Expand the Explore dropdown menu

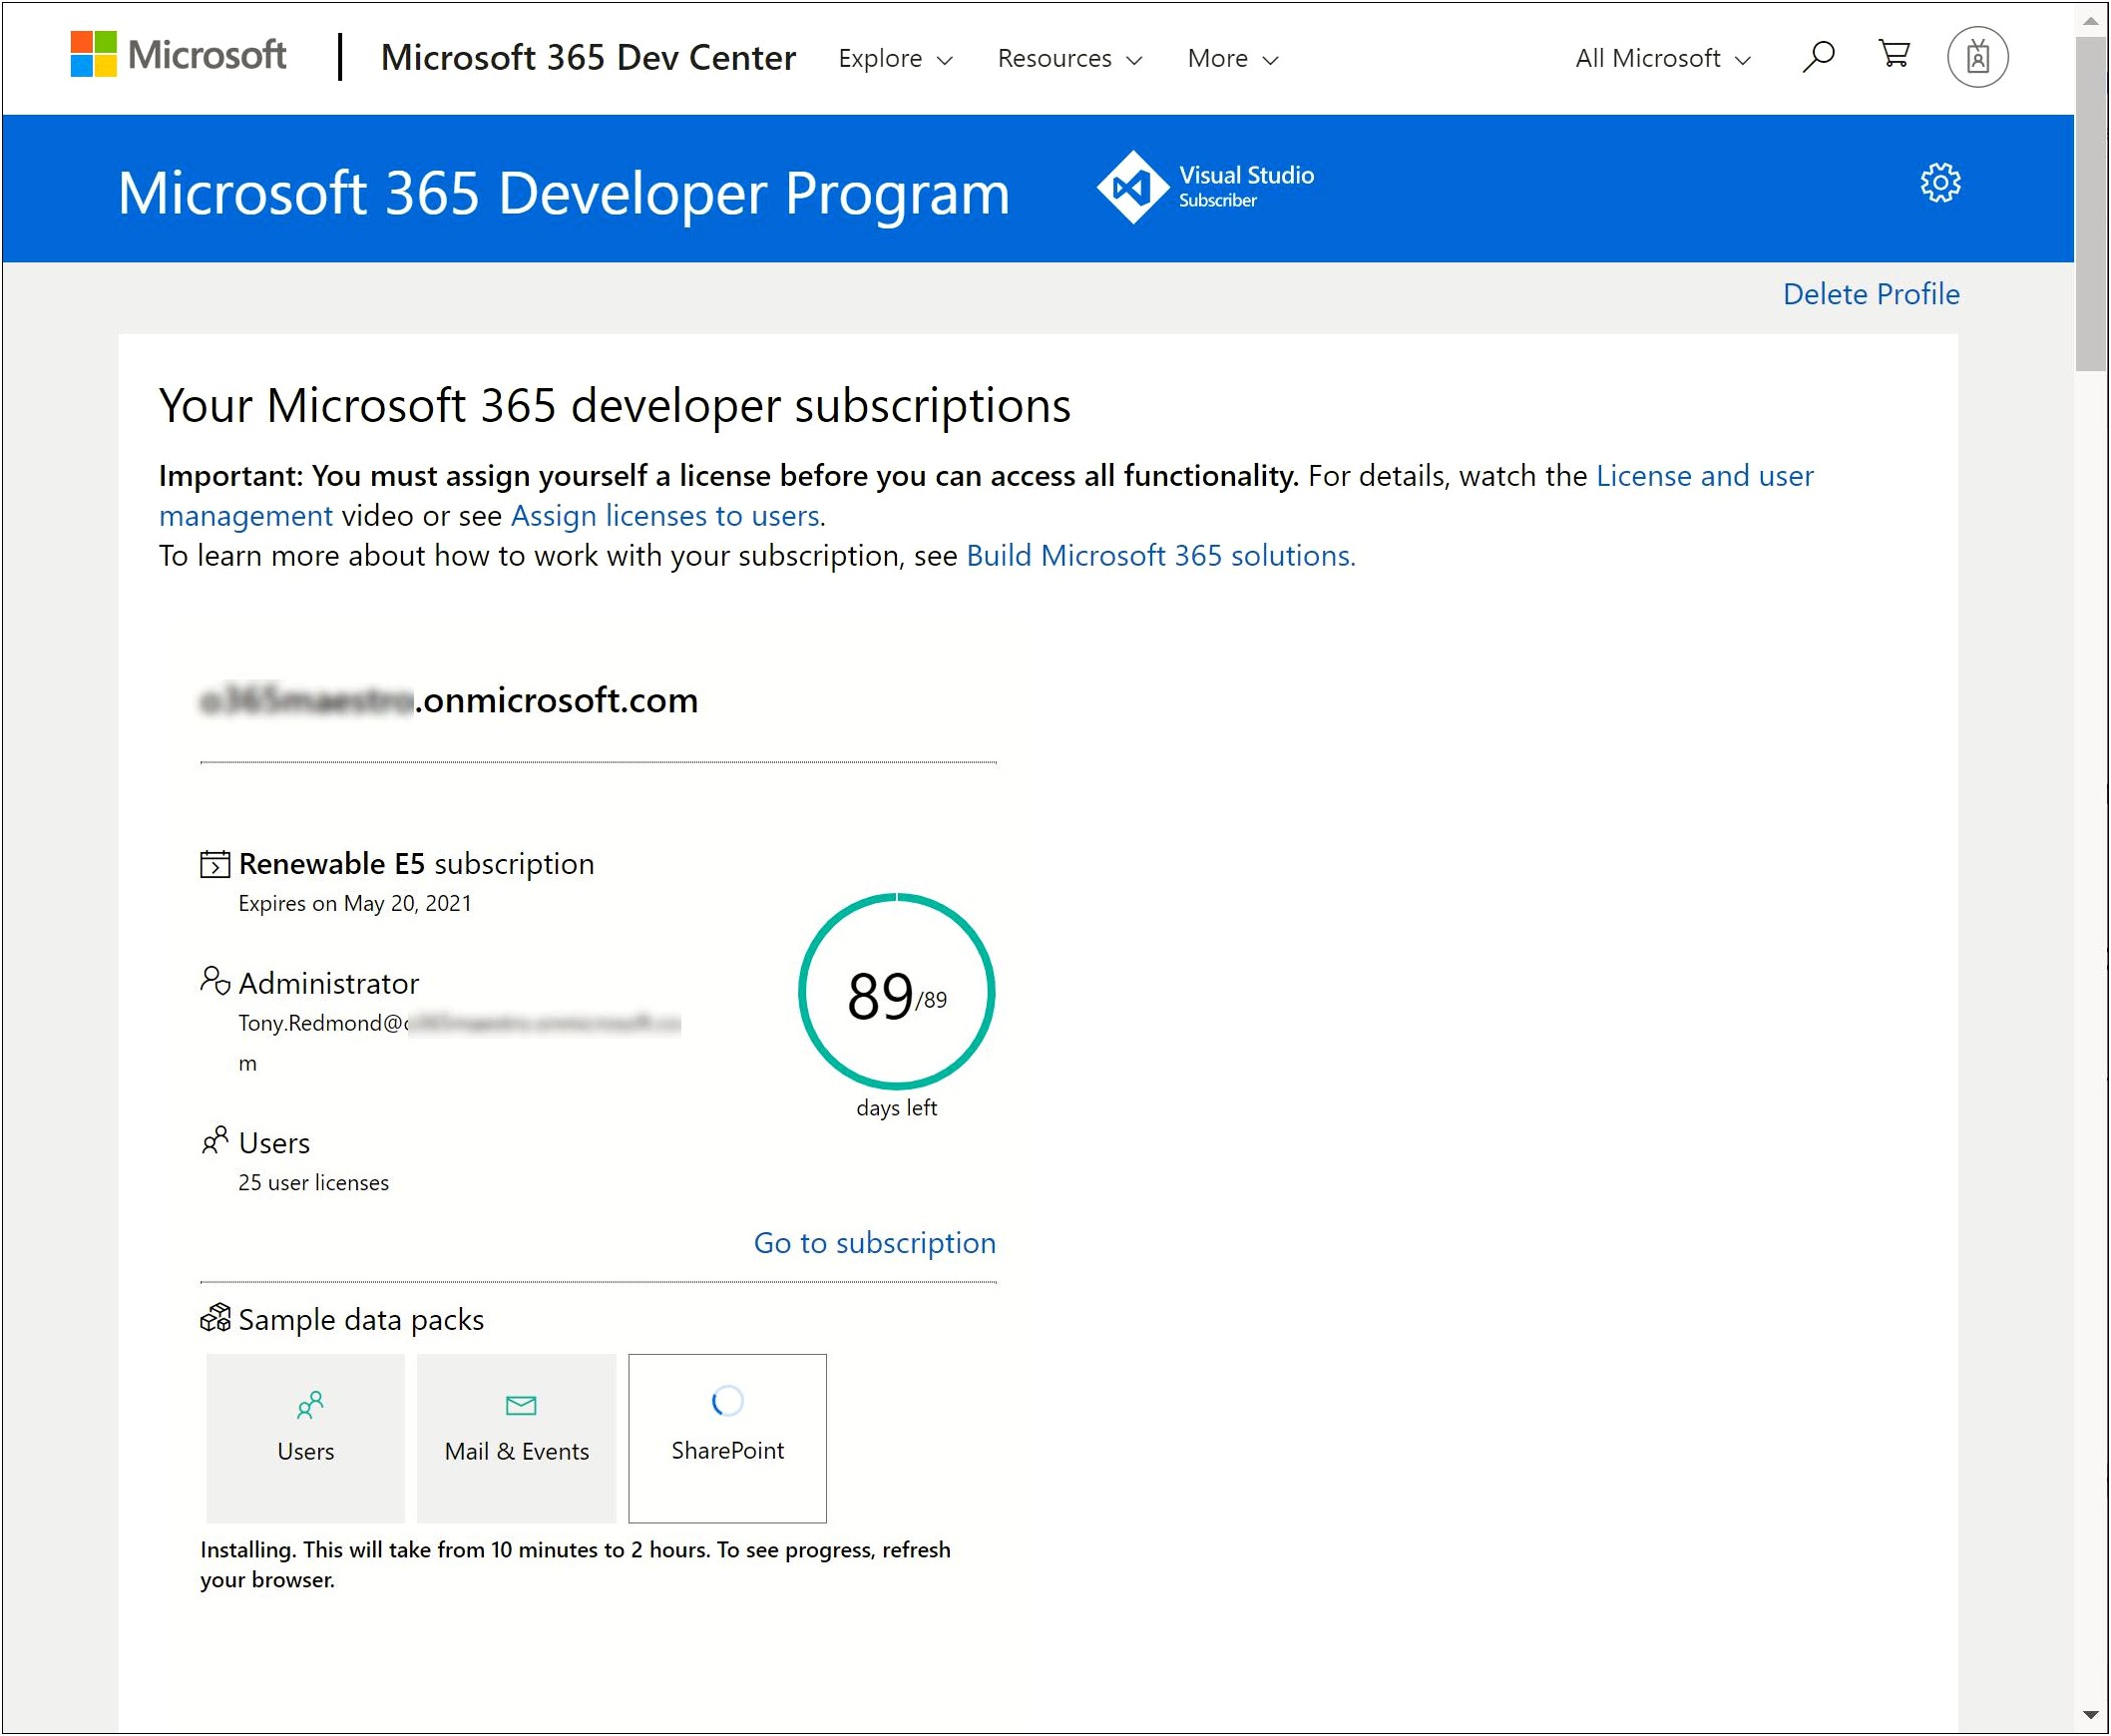[894, 58]
